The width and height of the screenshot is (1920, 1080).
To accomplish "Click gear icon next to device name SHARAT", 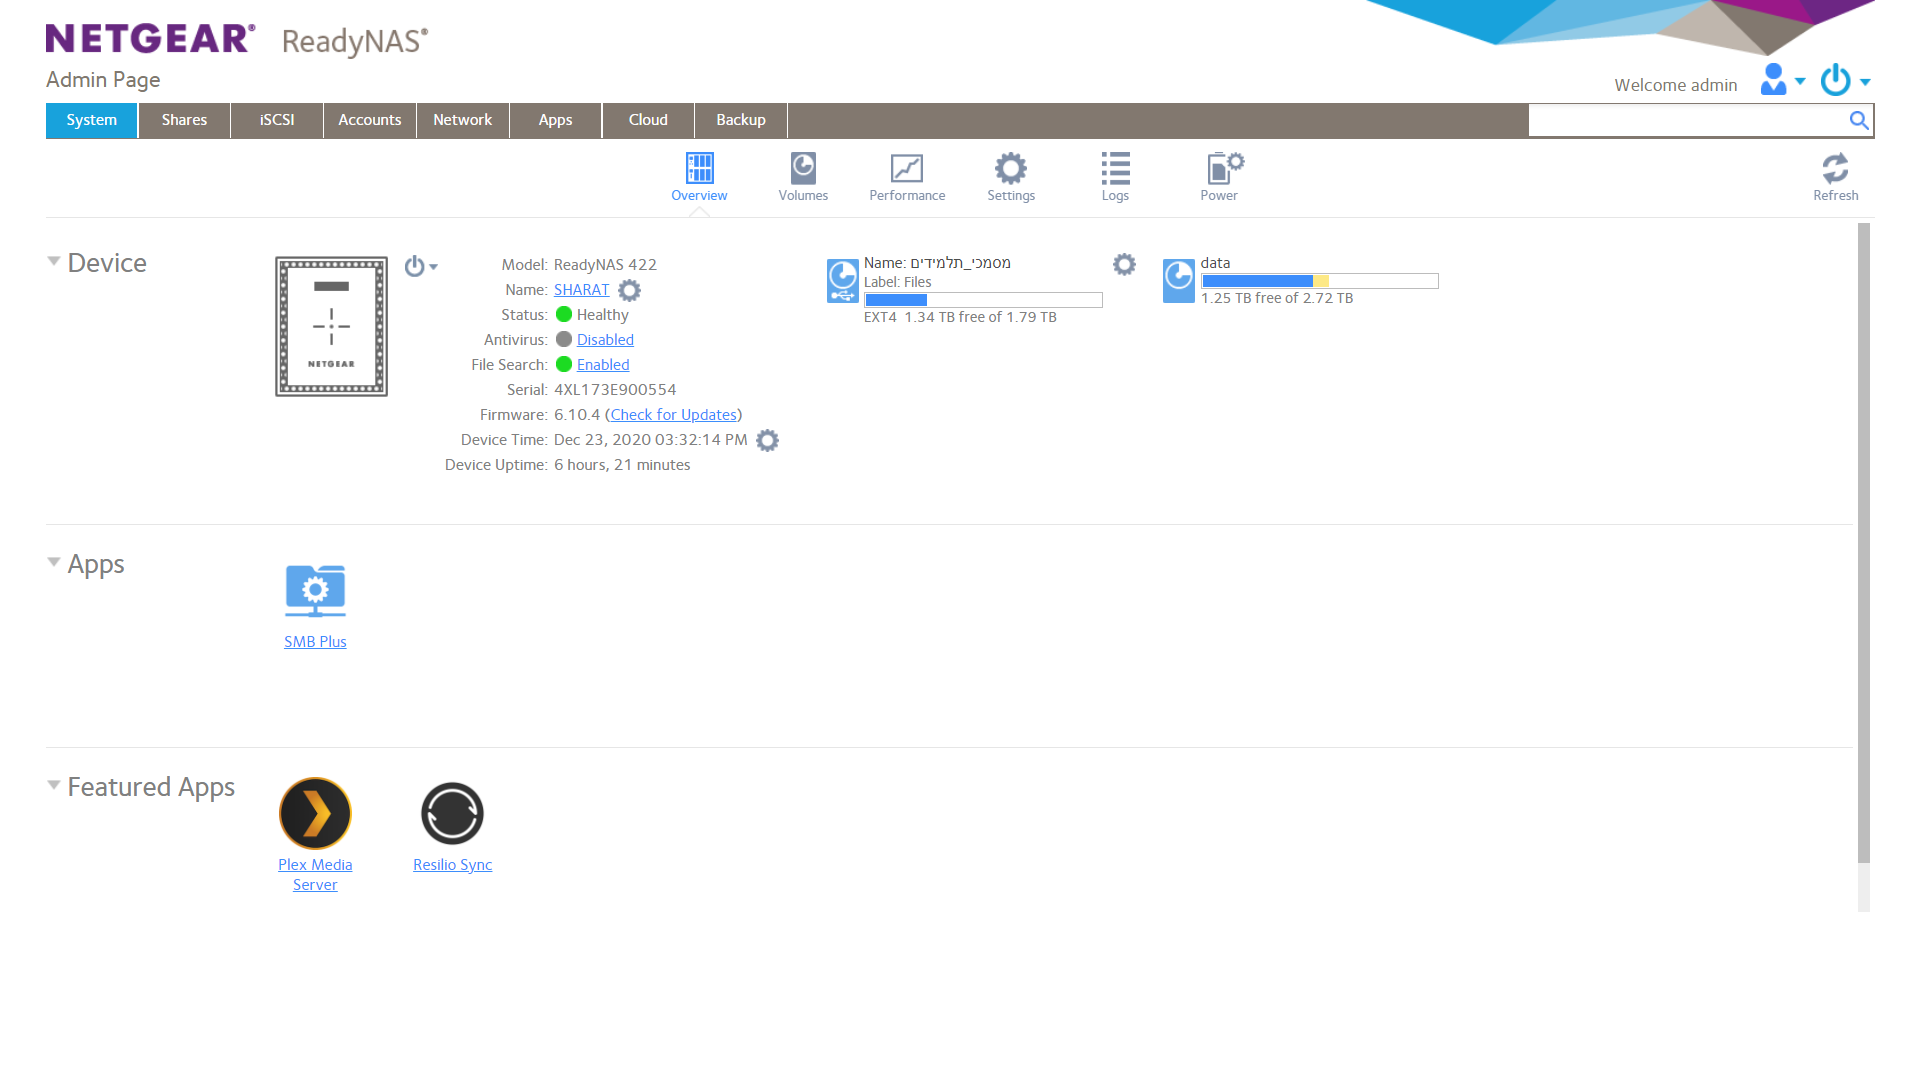I will coord(629,290).
